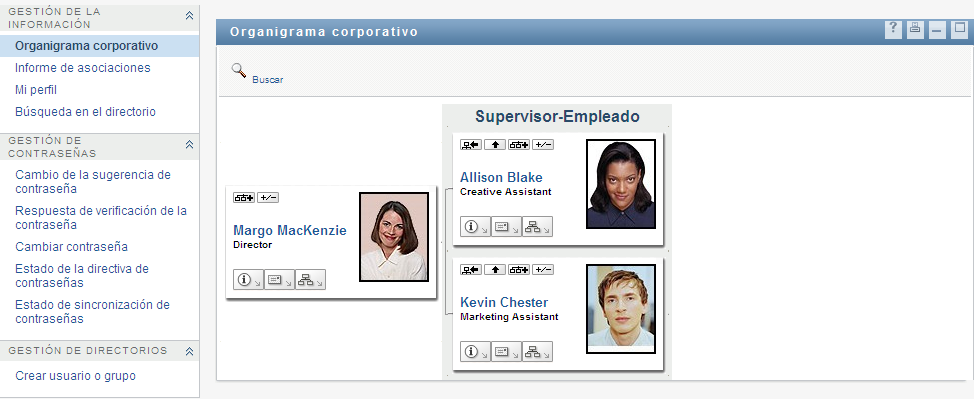Click the Allison Blake name link
The width and height of the screenshot is (974, 399).
point(501,177)
